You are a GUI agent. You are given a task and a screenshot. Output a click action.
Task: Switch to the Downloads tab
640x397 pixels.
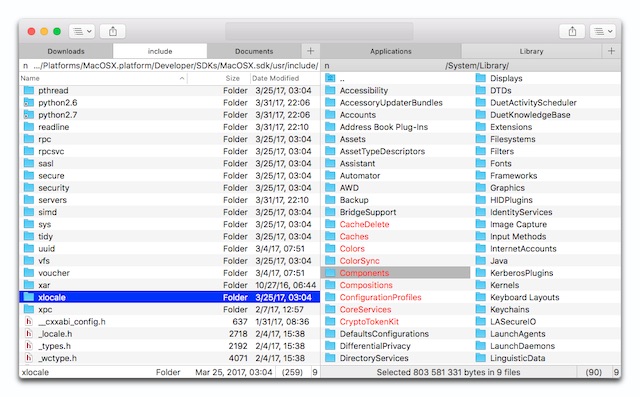[x=66, y=51]
